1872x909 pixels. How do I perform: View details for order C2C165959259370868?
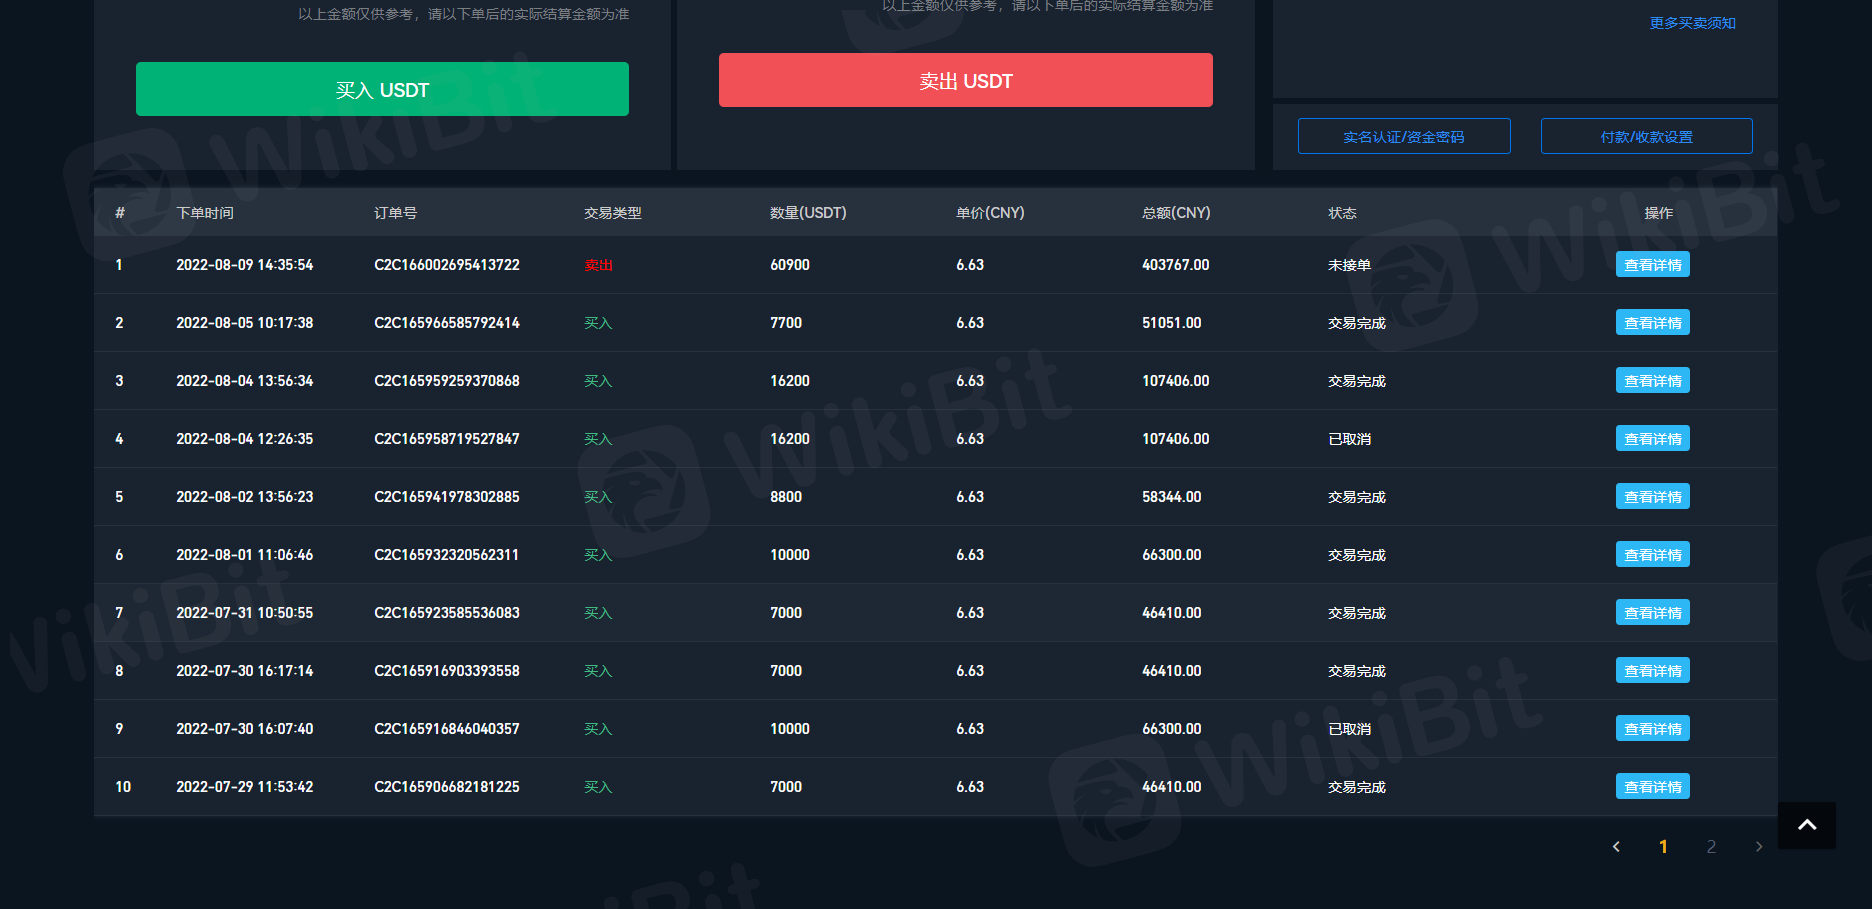click(x=1652, y=381)
